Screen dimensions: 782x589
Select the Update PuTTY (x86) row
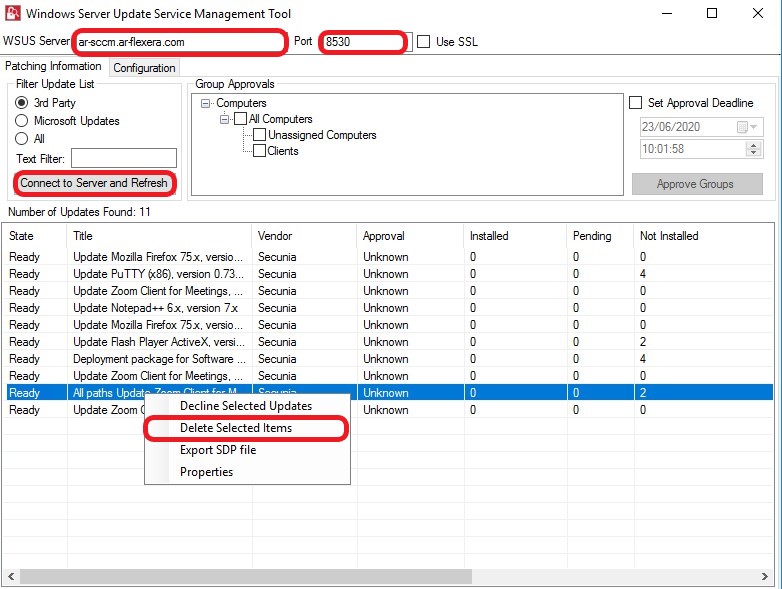pos(389,274)
